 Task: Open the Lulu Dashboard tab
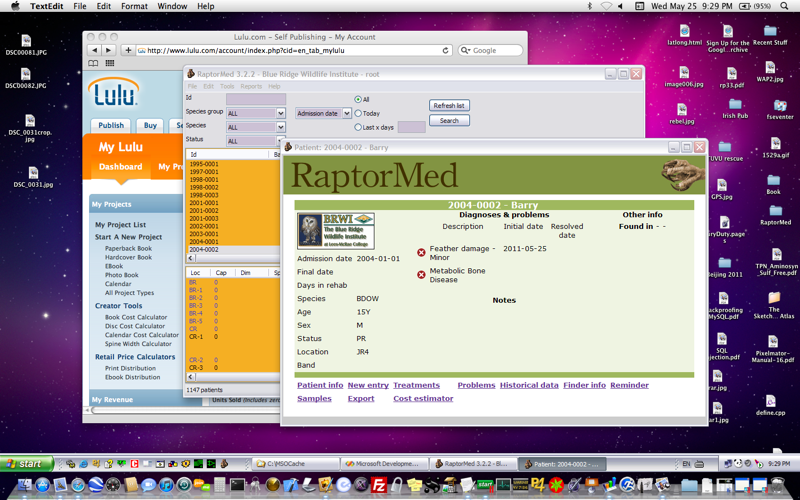[120, 167]
